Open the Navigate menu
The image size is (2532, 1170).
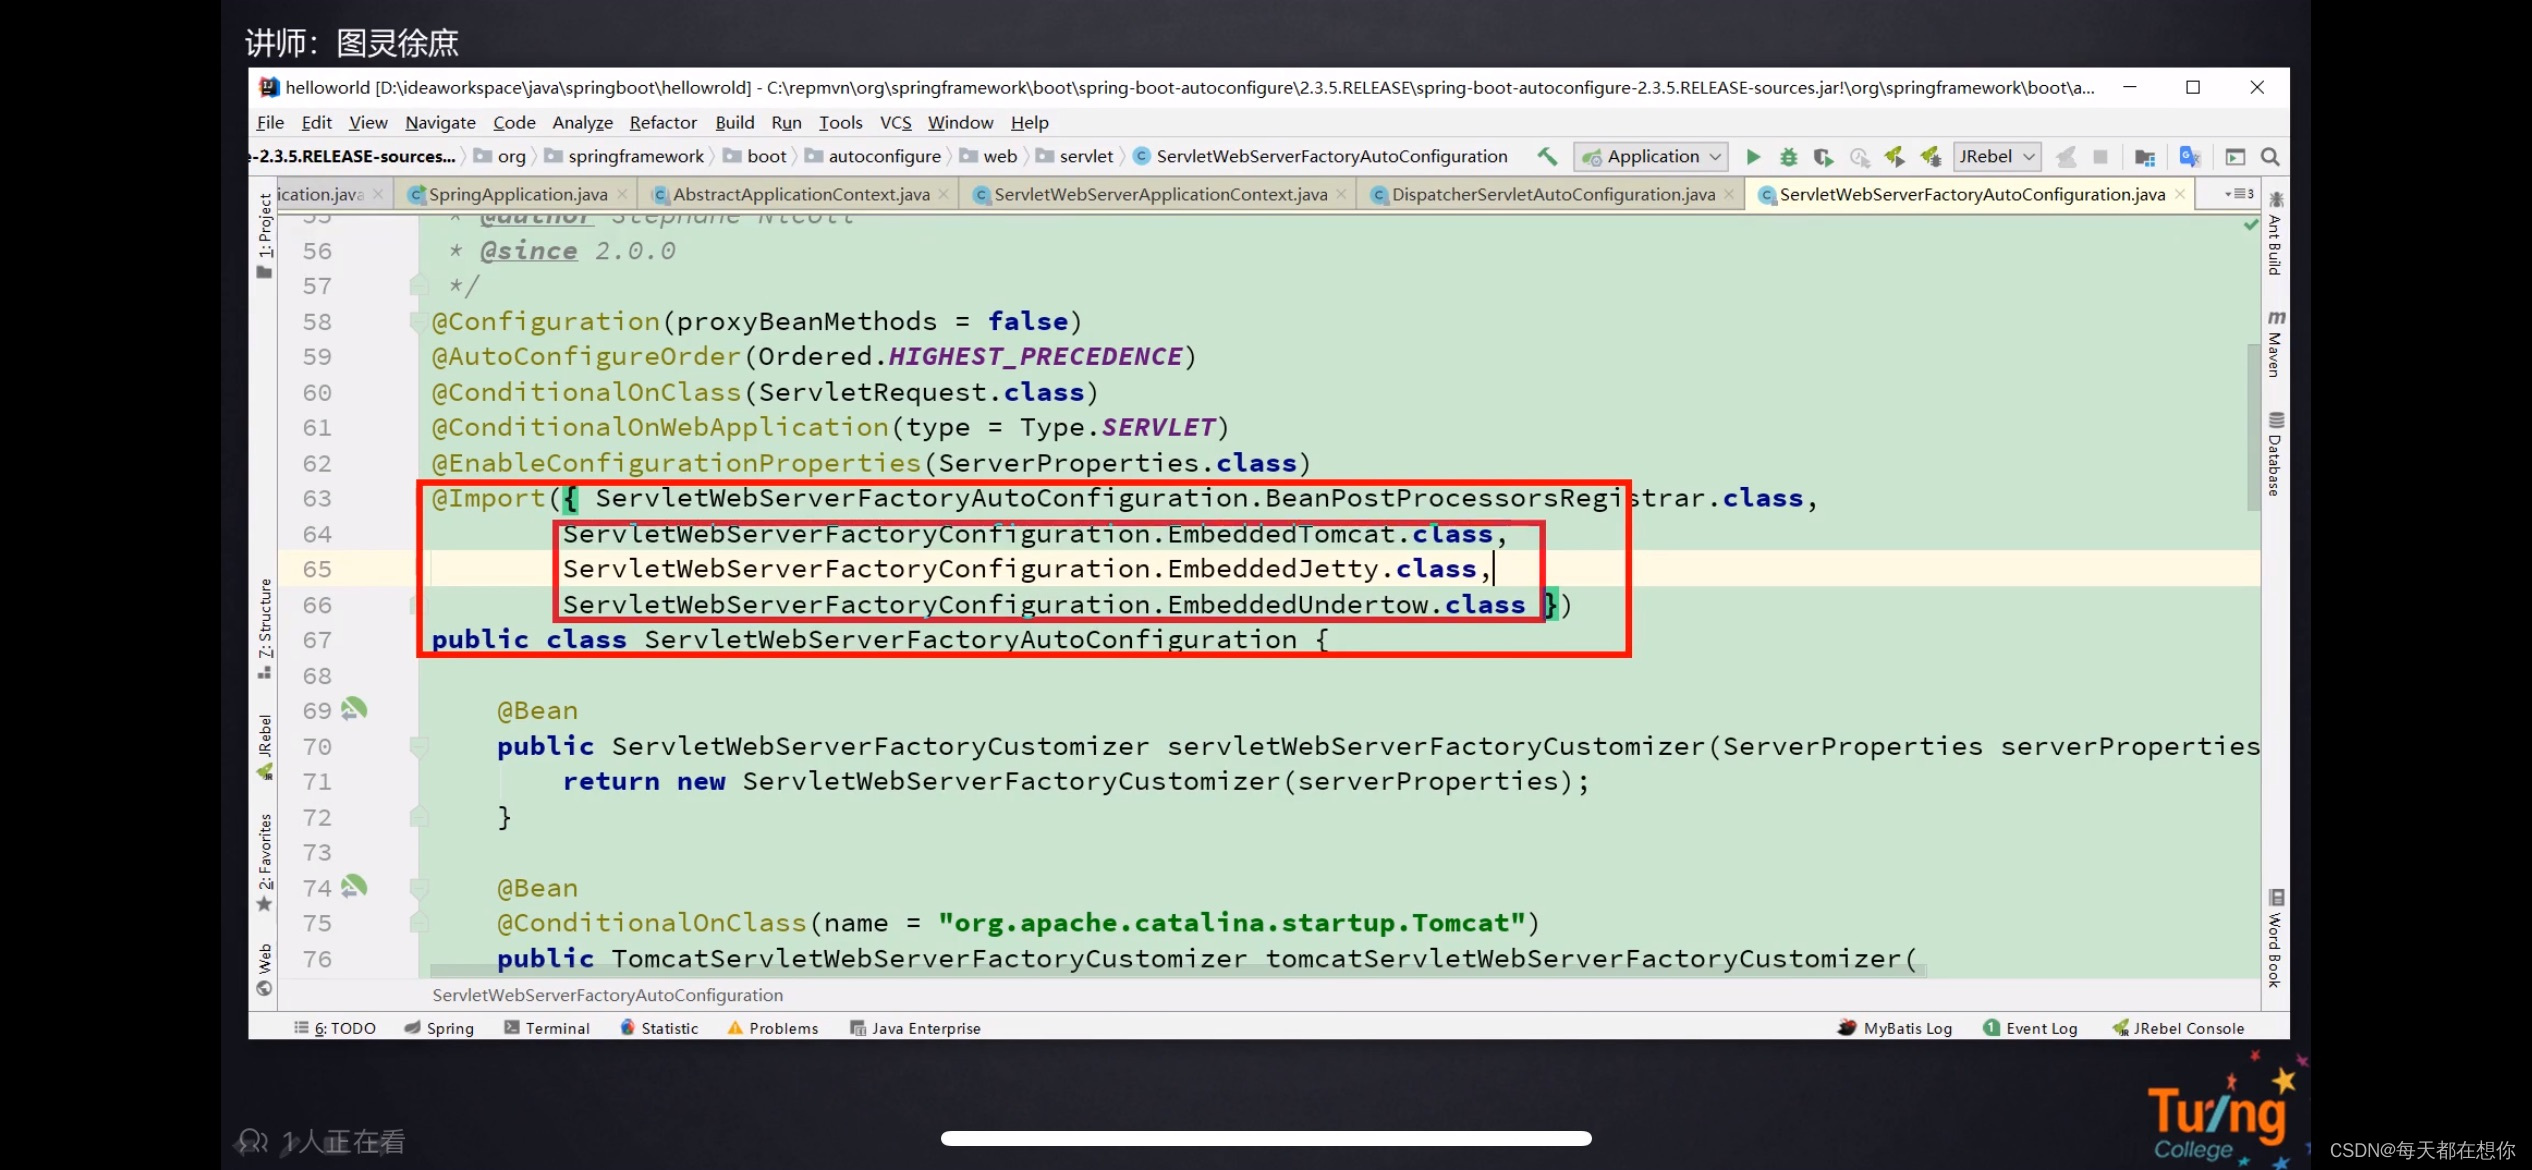[x=440, y=122]
